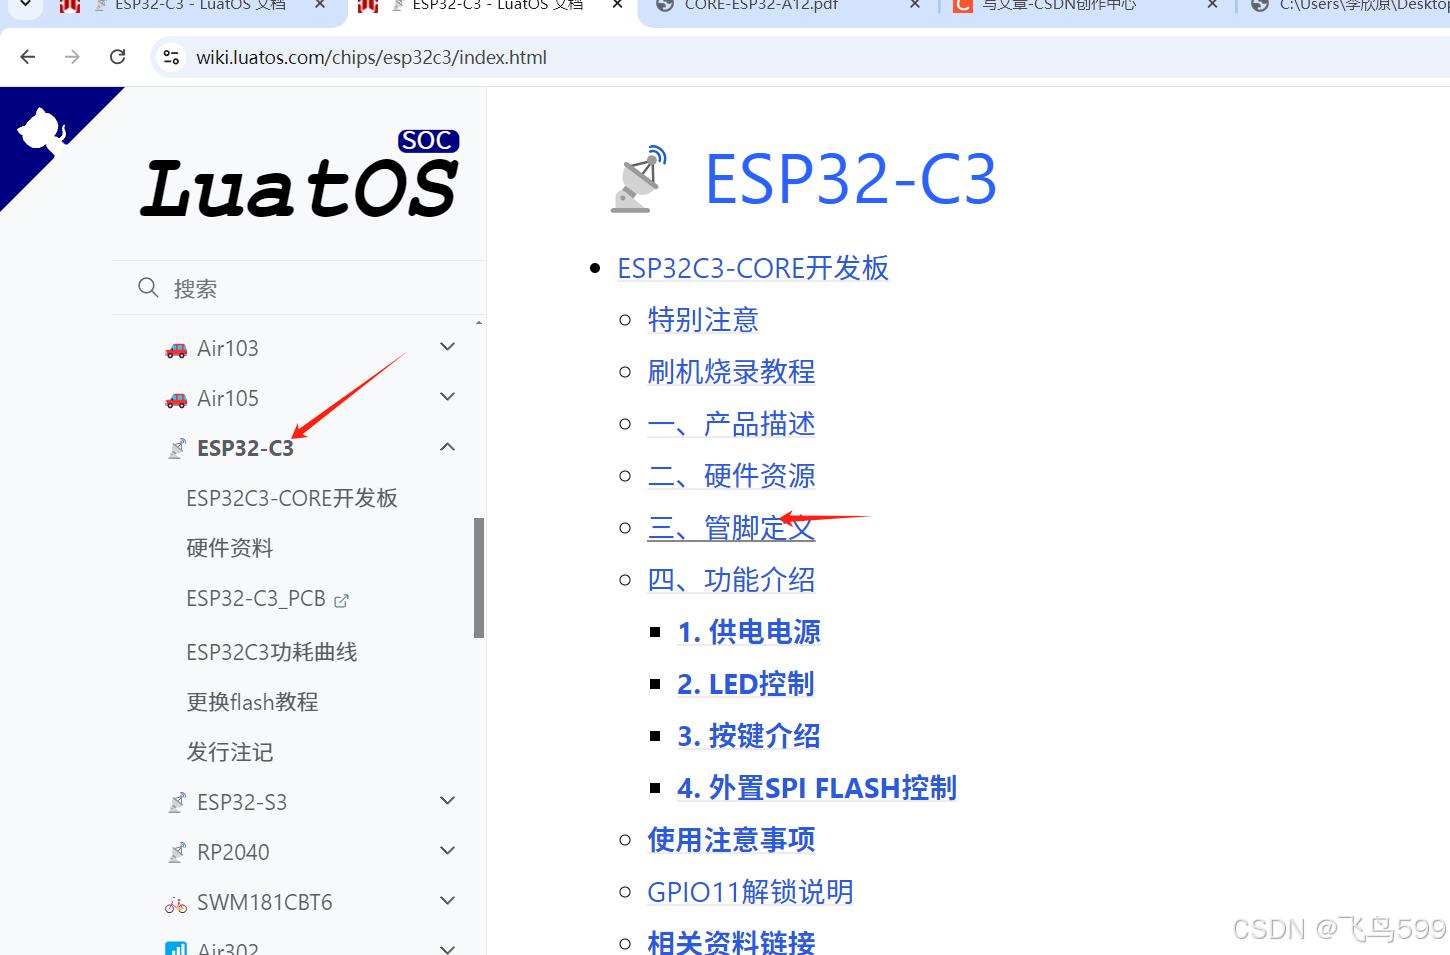Open the 相关资料链接 link
This screenshot has height=955, width=1450.
731,942
